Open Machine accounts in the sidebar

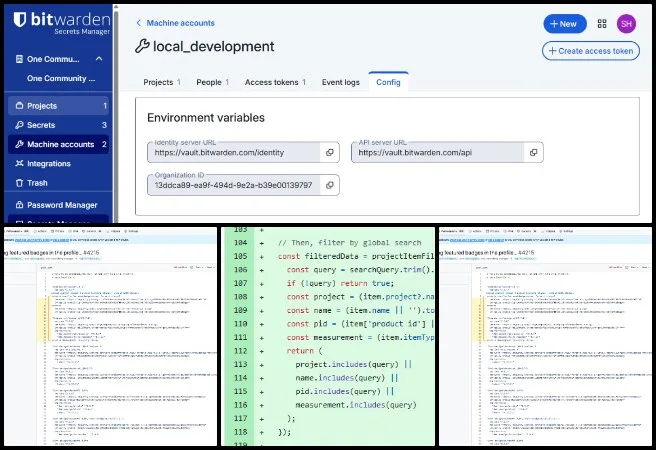click(x=58, y=144)
